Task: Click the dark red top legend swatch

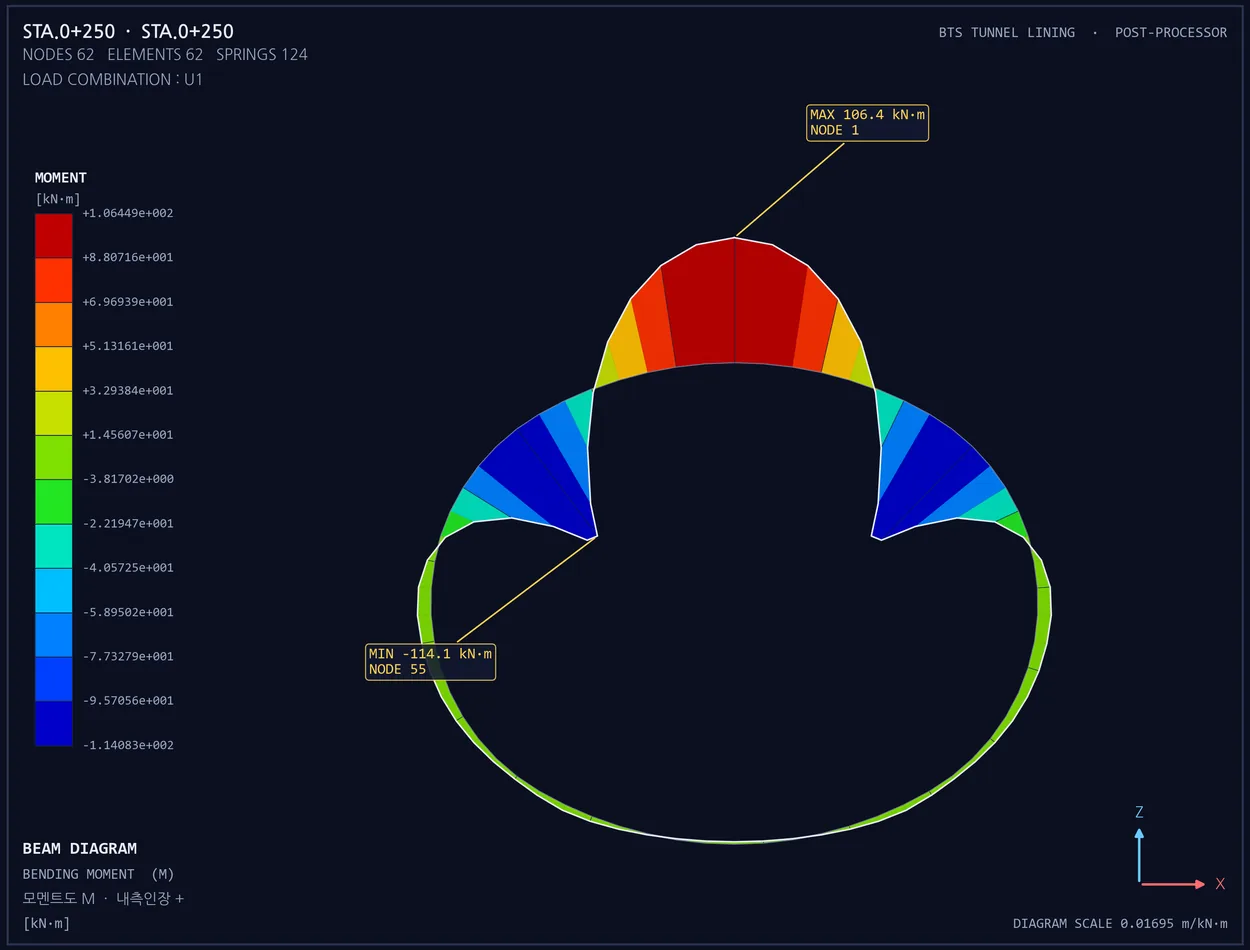Action: [x=53, y=236]
